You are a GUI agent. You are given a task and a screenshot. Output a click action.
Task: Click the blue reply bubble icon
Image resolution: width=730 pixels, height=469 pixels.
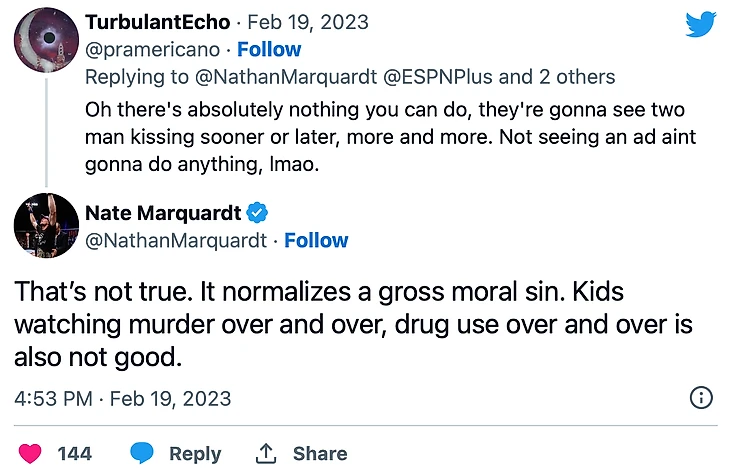point(143,453)
